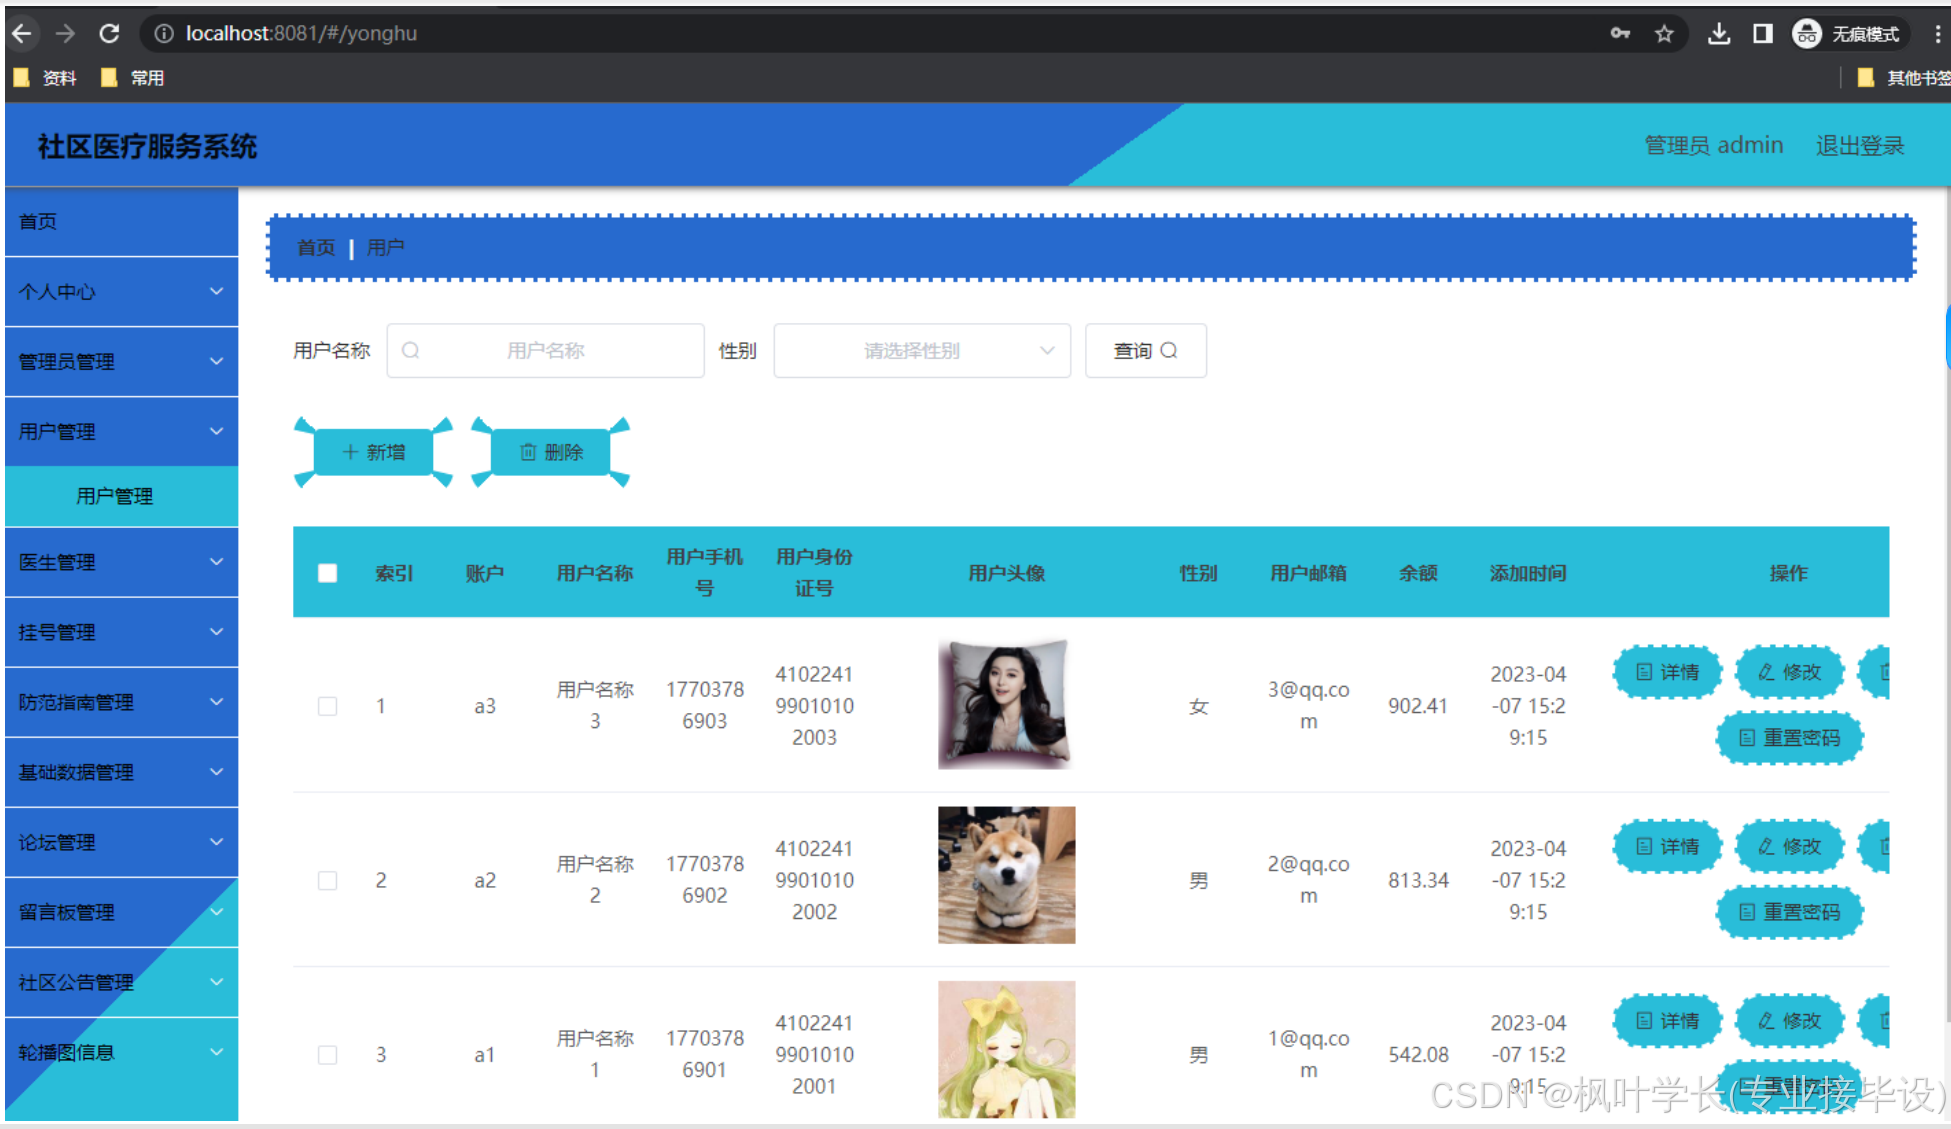1951x1129 pixels.
Task: Expand the 留言板管理 sidebar menu
Action: click(x=121, y=912)
